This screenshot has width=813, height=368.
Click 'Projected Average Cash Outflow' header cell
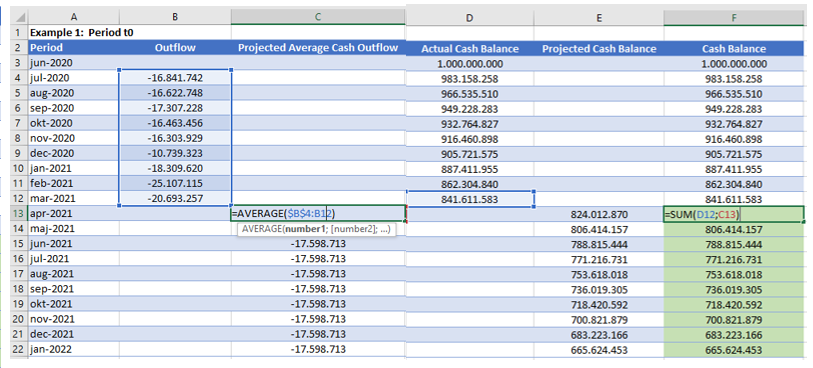pos(318,48)
